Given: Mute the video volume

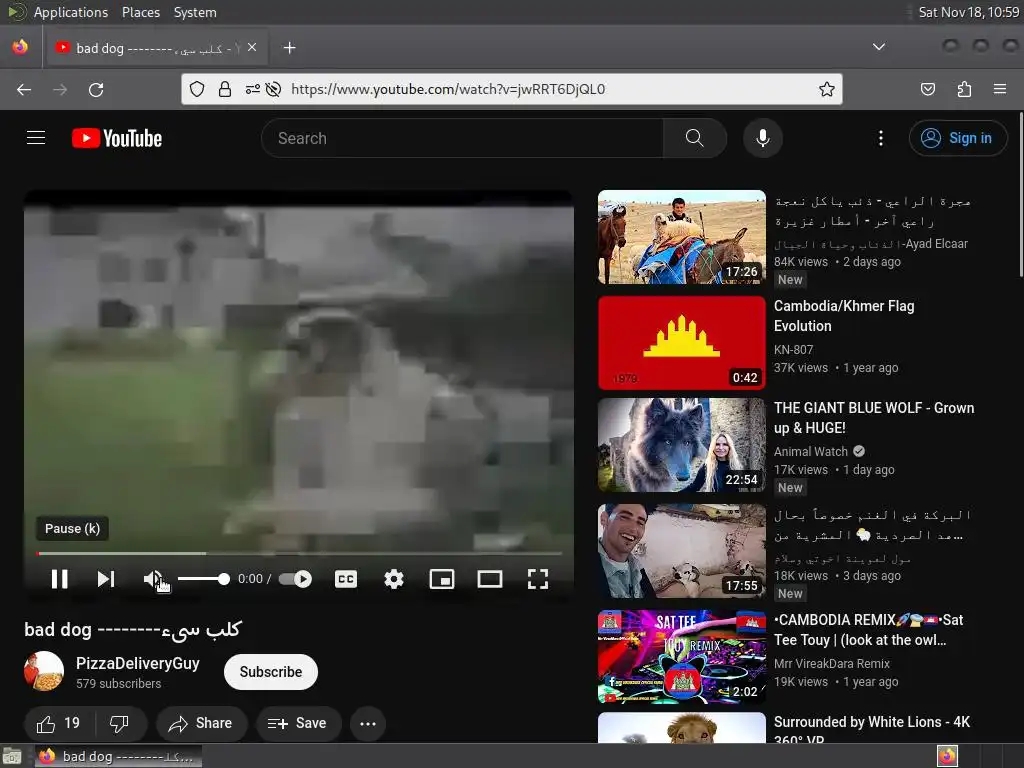Looking at the screenshot, I should (153, 579).
